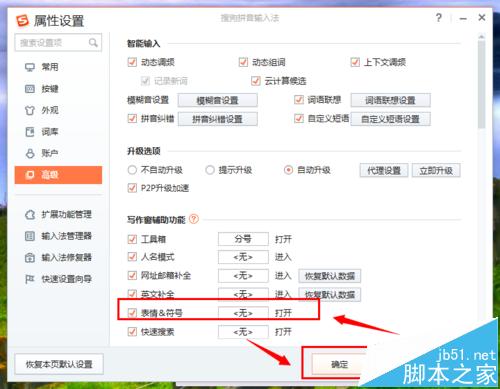Click the 分号 shortcut field for 工具箱

[x=243, y=239]
